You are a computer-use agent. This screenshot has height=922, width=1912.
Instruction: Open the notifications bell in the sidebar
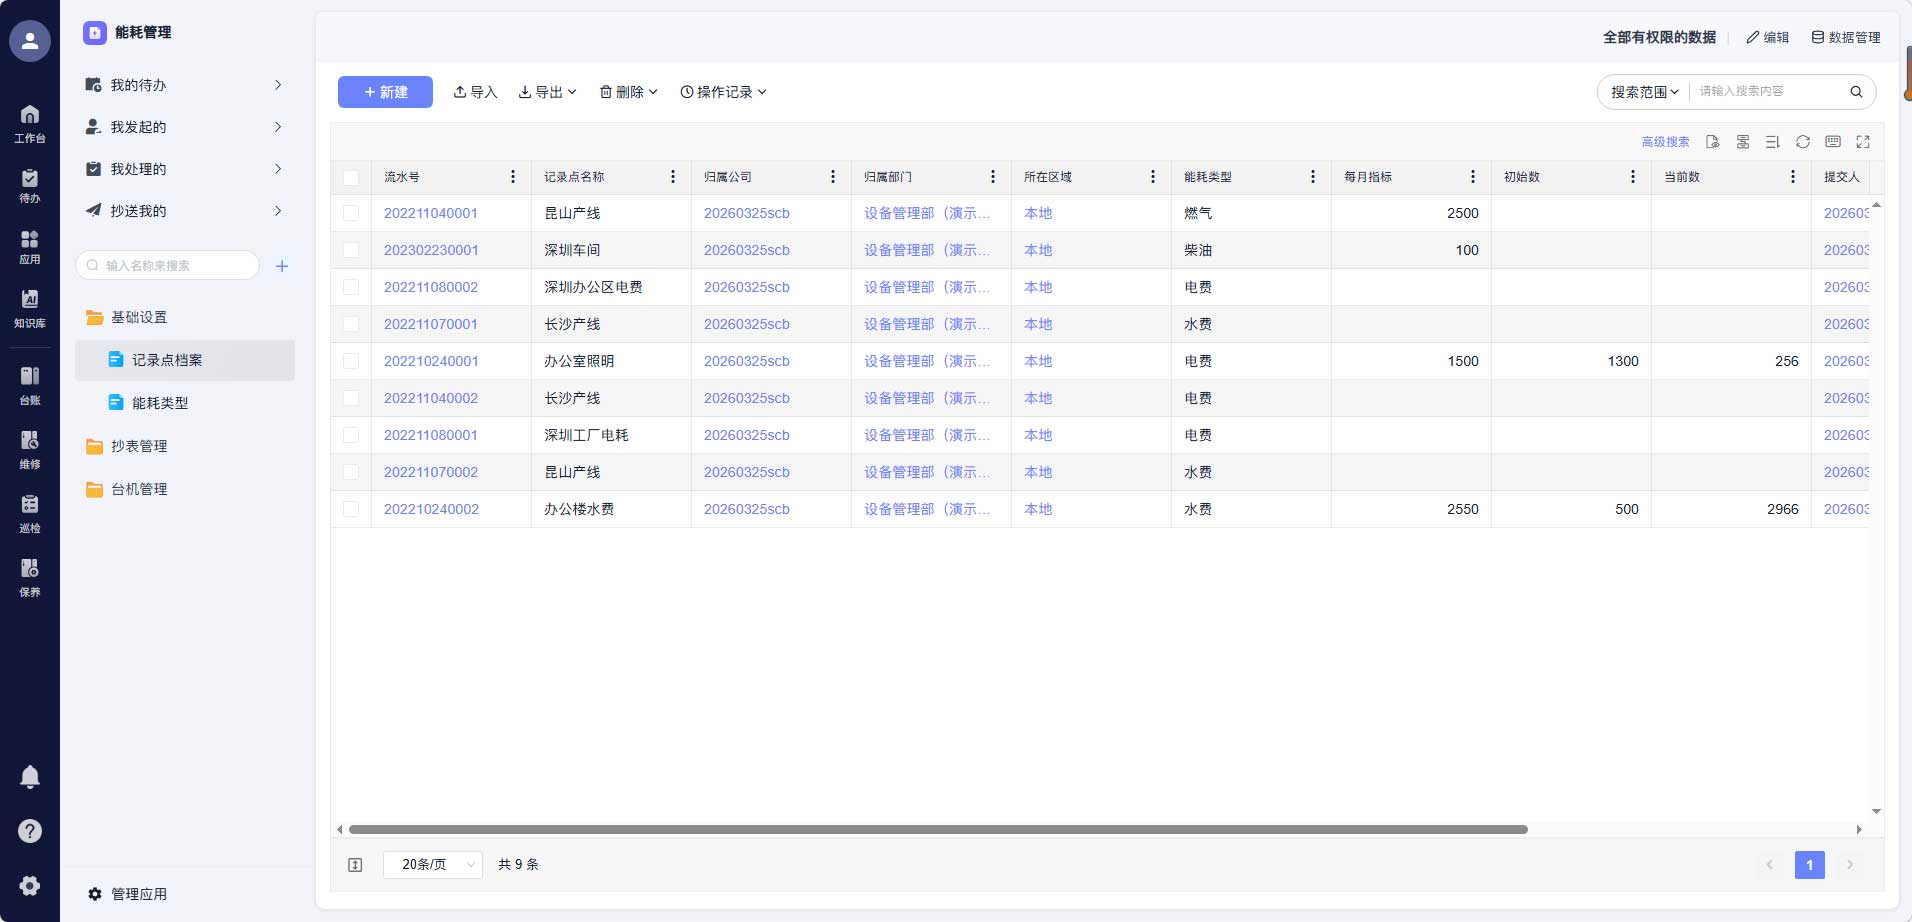point(30,777)
